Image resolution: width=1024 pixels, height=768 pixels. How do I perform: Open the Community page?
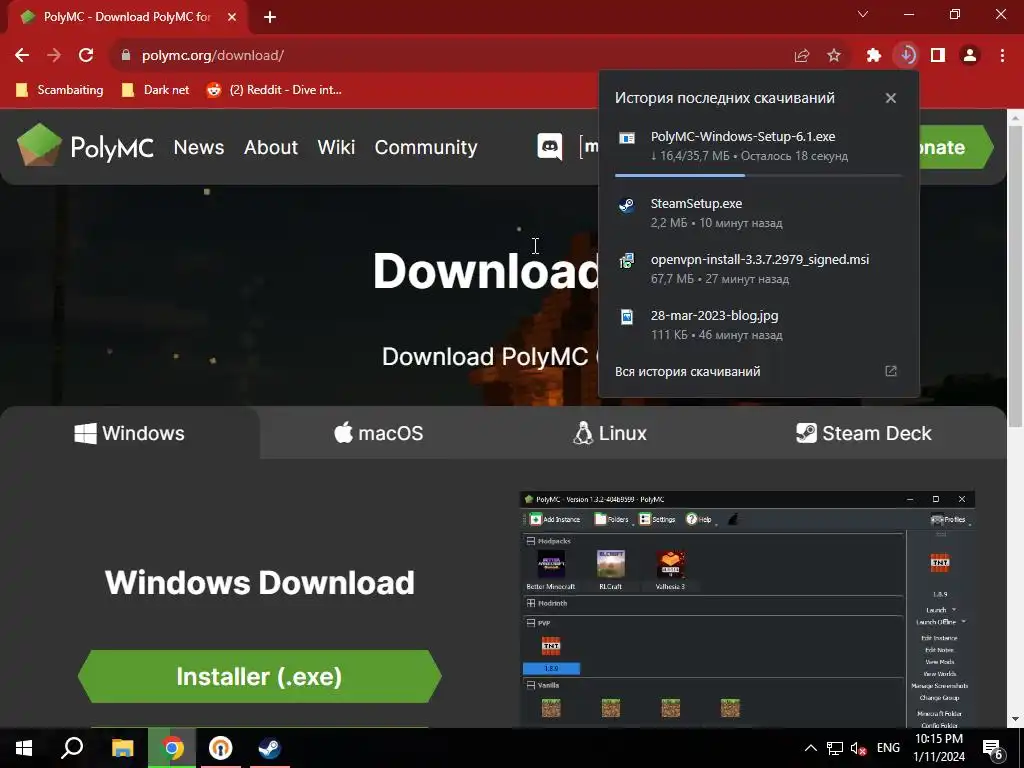click(426, 147)
